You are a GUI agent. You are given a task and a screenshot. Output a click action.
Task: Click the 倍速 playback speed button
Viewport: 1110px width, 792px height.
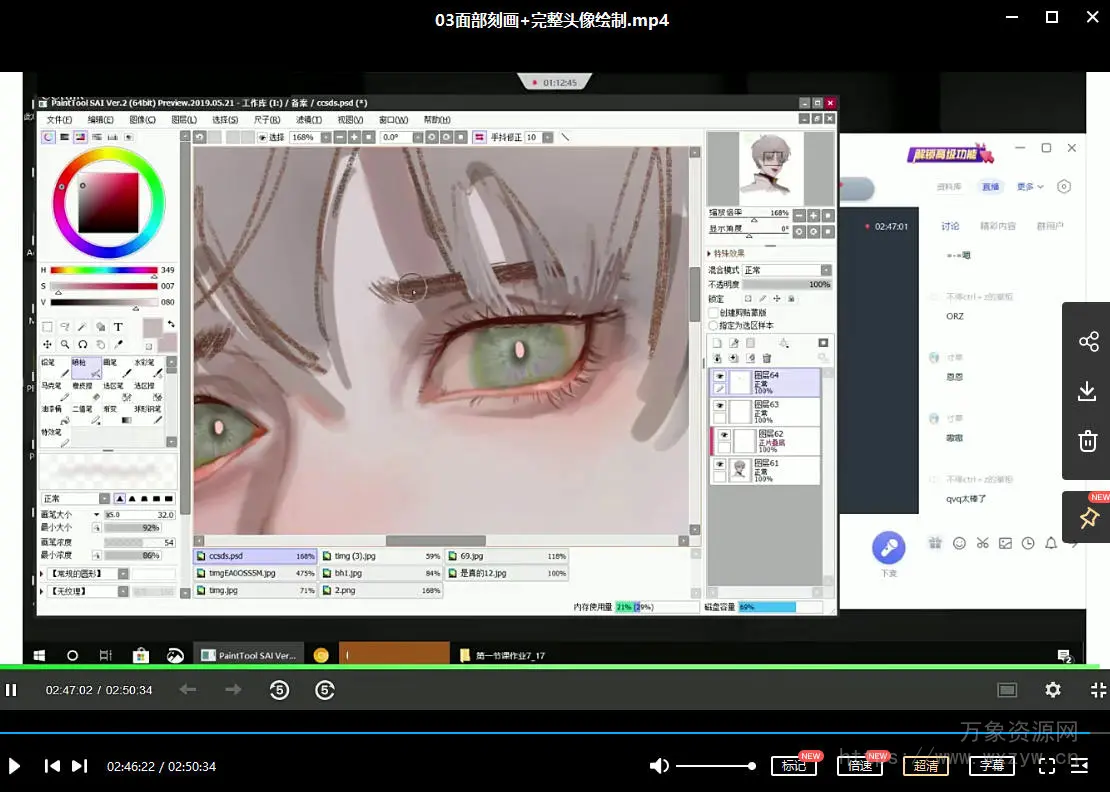point(859,766)
